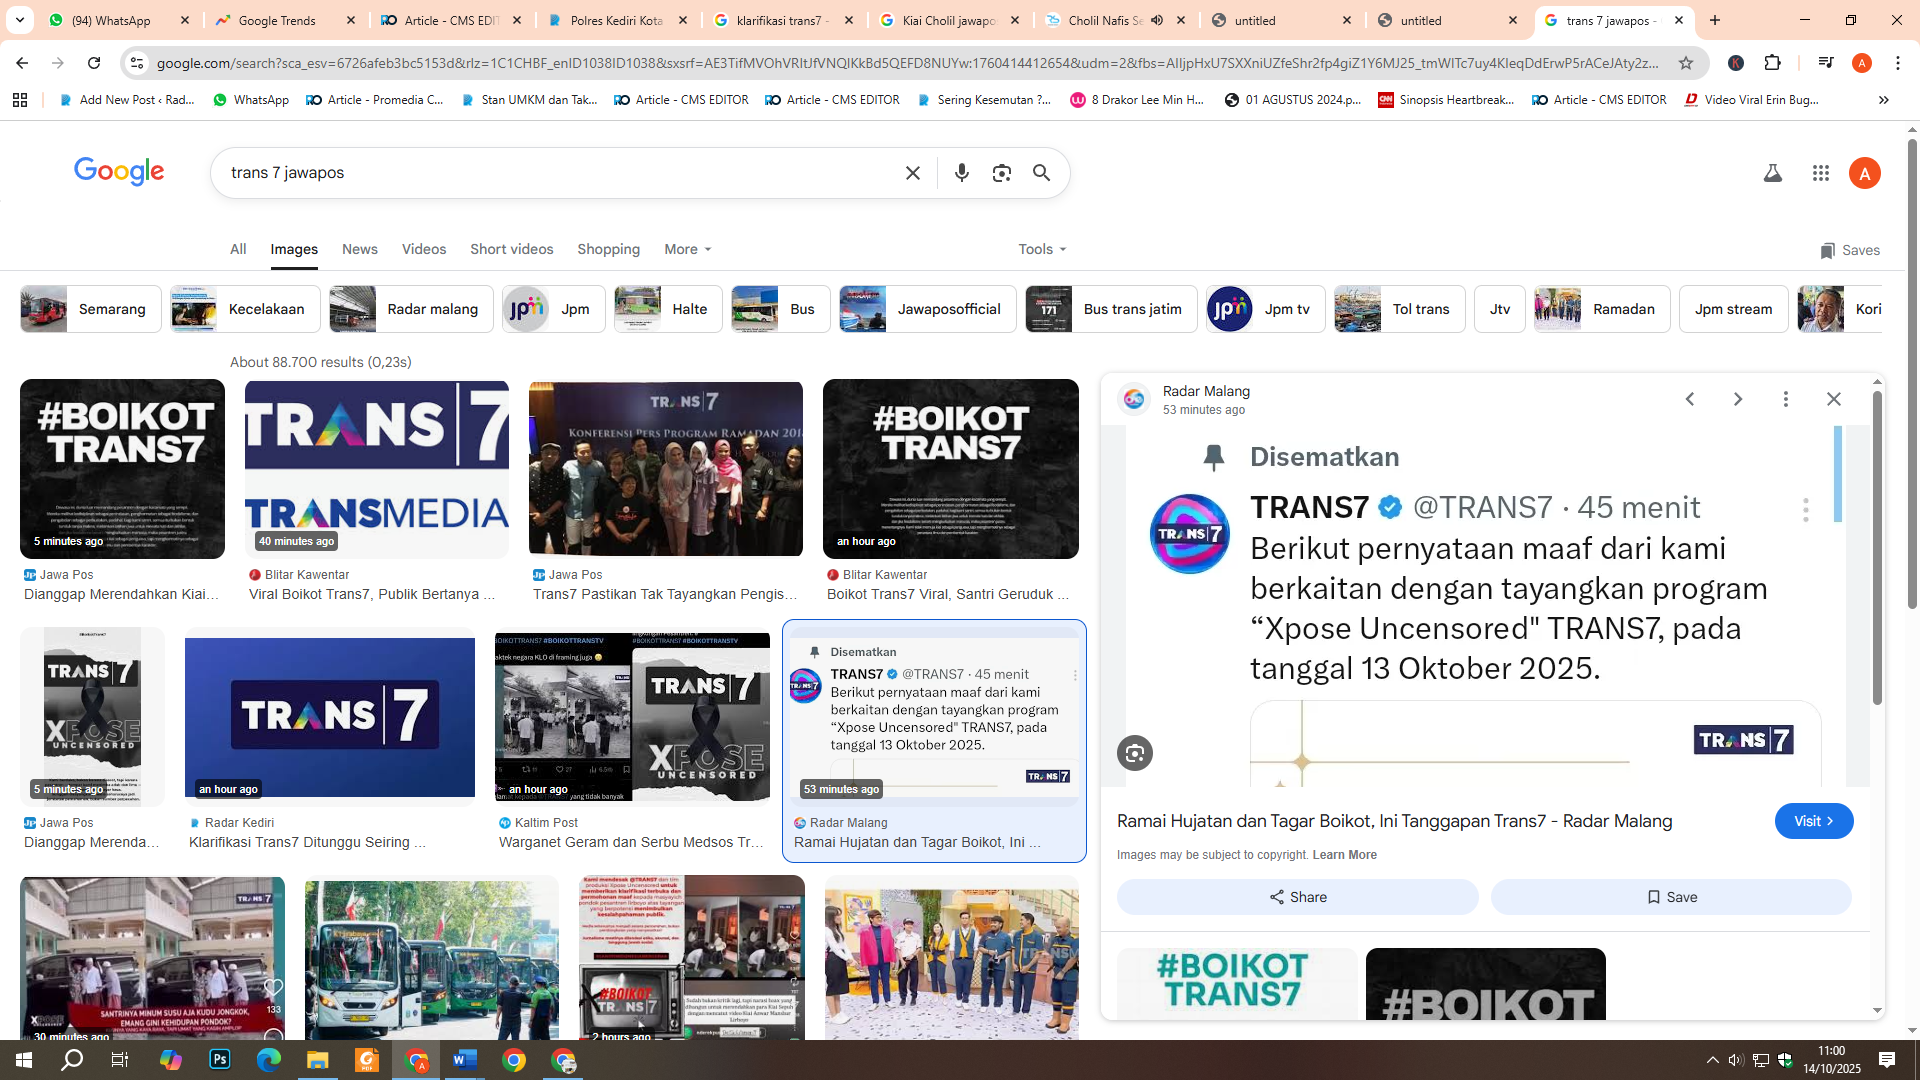Screen dimensions: 1920x1080
Task: Mute the Cholil Nafis tab audio
Action: coord(1157,20)
